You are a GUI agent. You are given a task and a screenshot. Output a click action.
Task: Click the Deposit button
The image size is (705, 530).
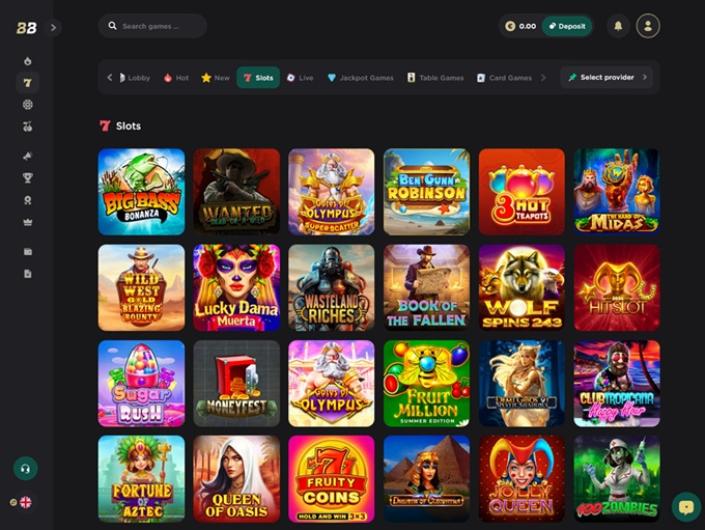coord(567,26)
